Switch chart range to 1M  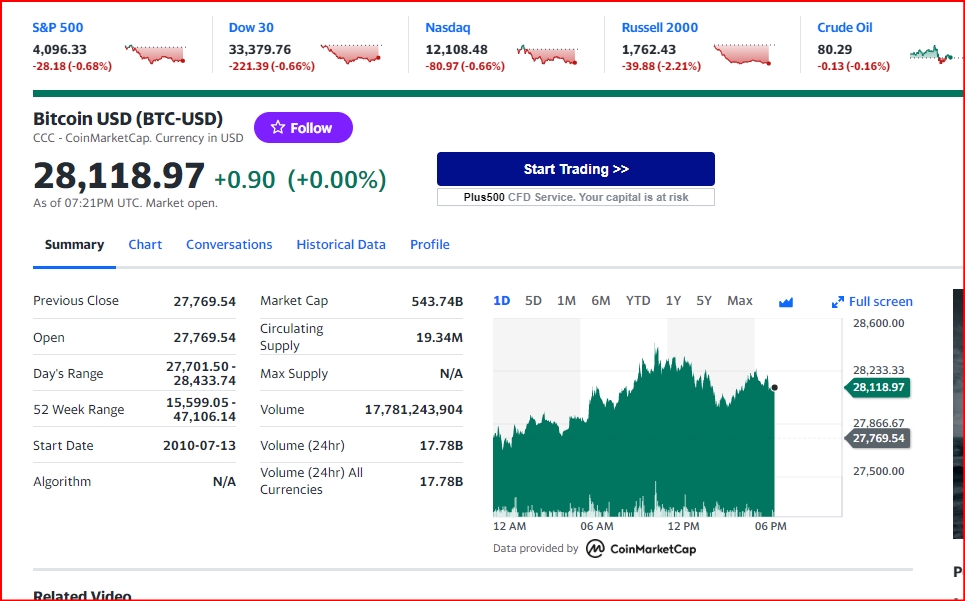[x=566, y=301]
